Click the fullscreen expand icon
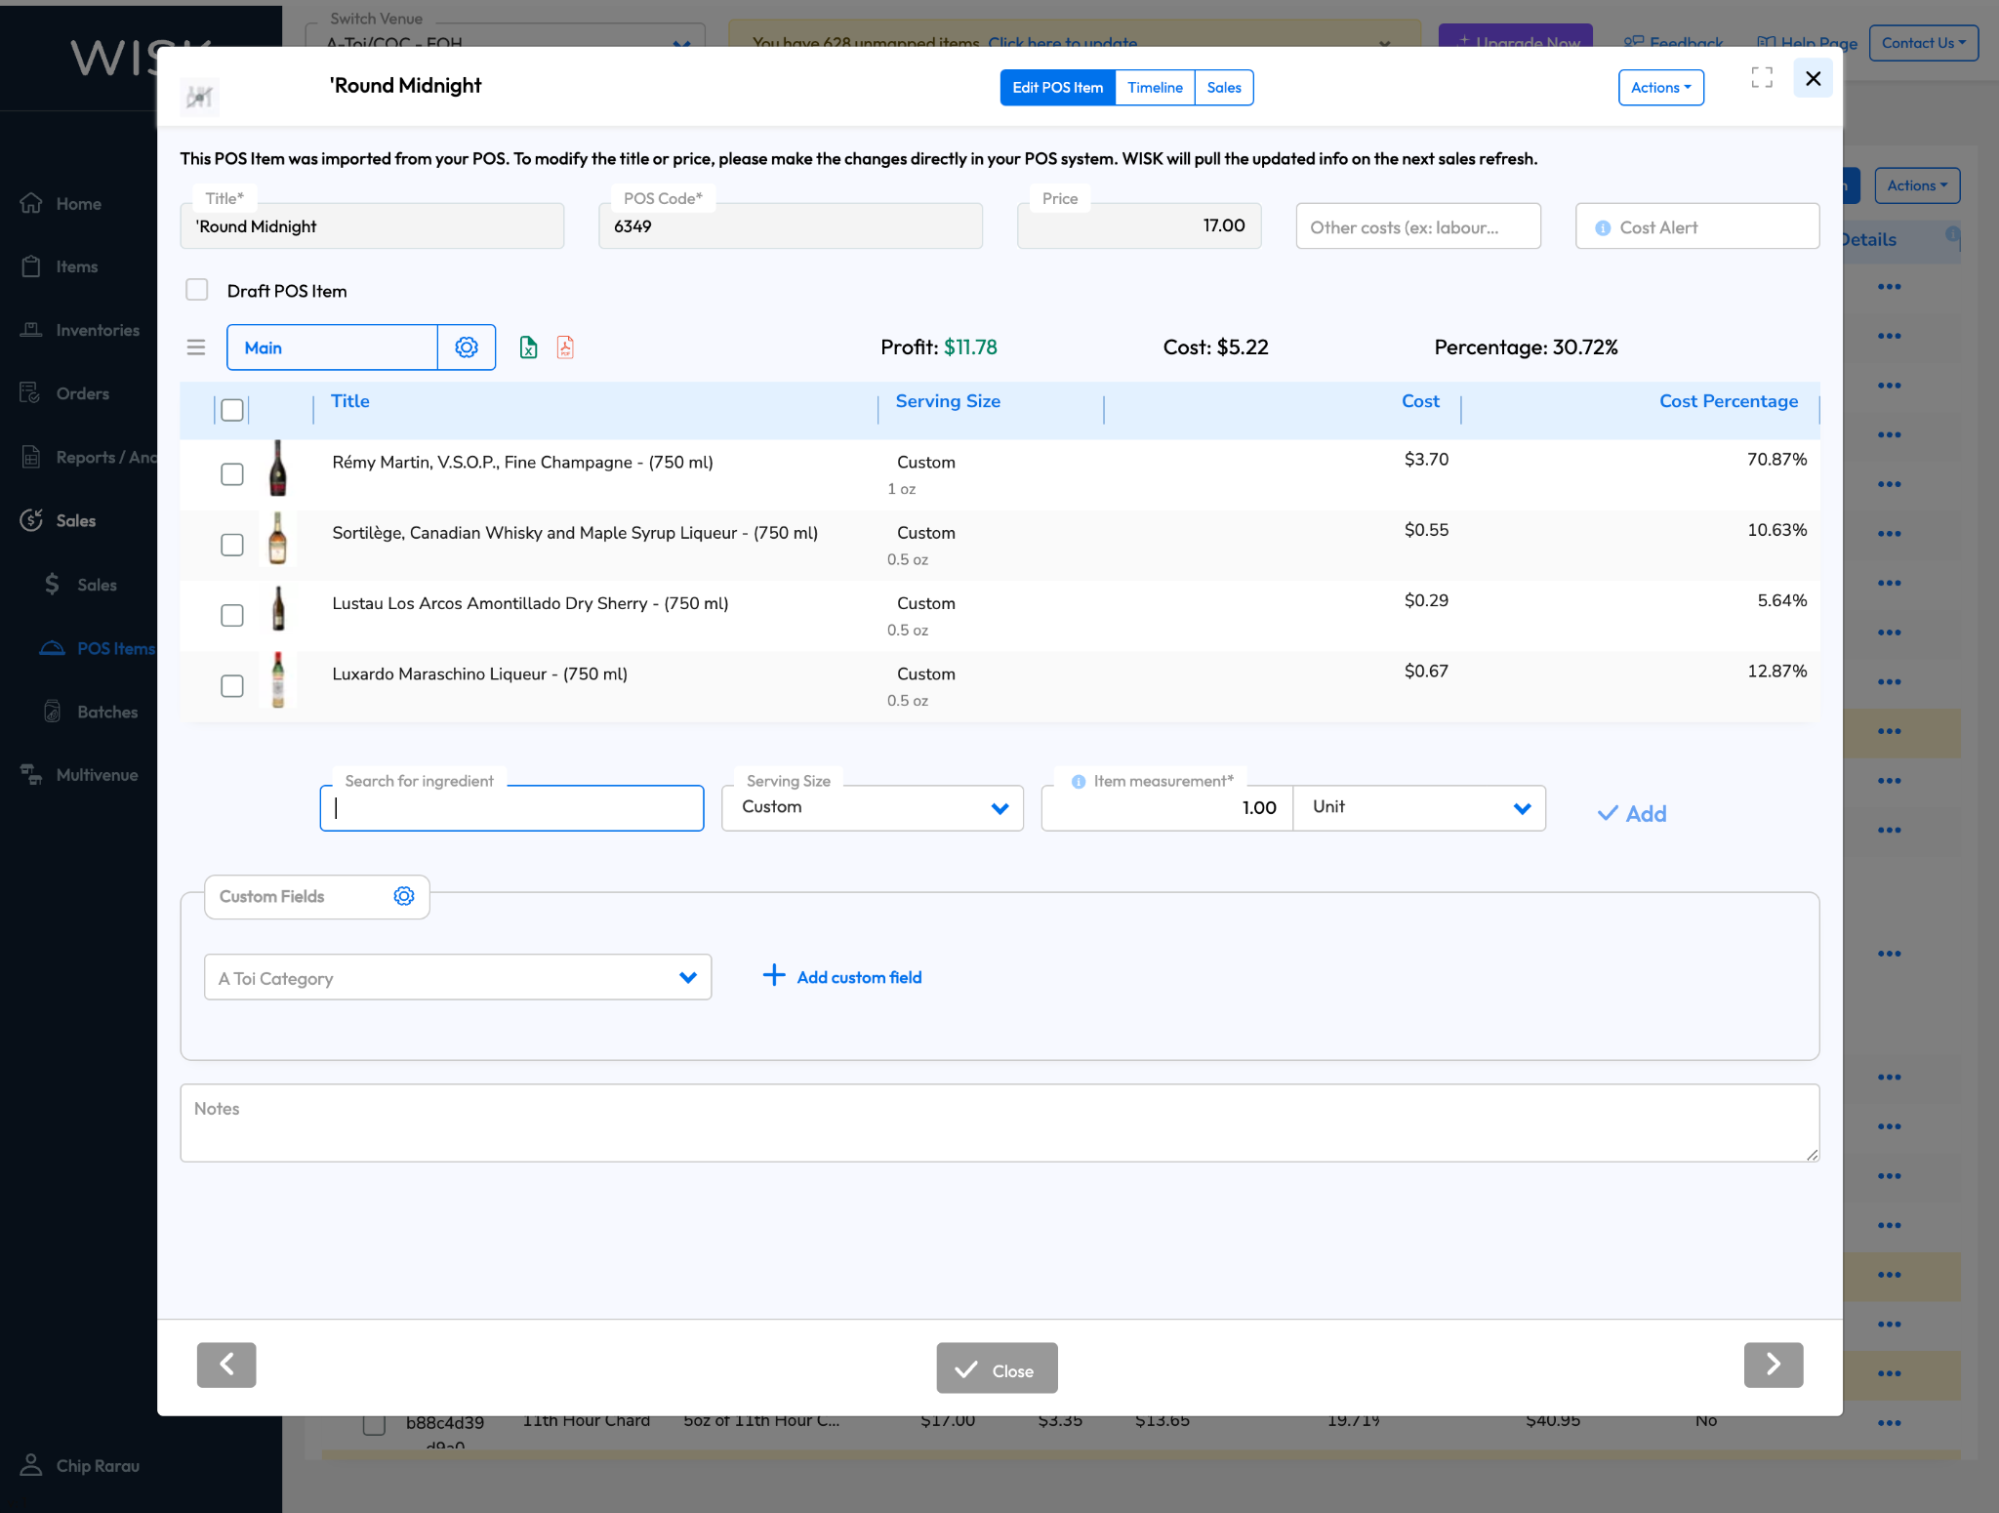This screenshot has width=1999, height=1513. click(1761, 78)
